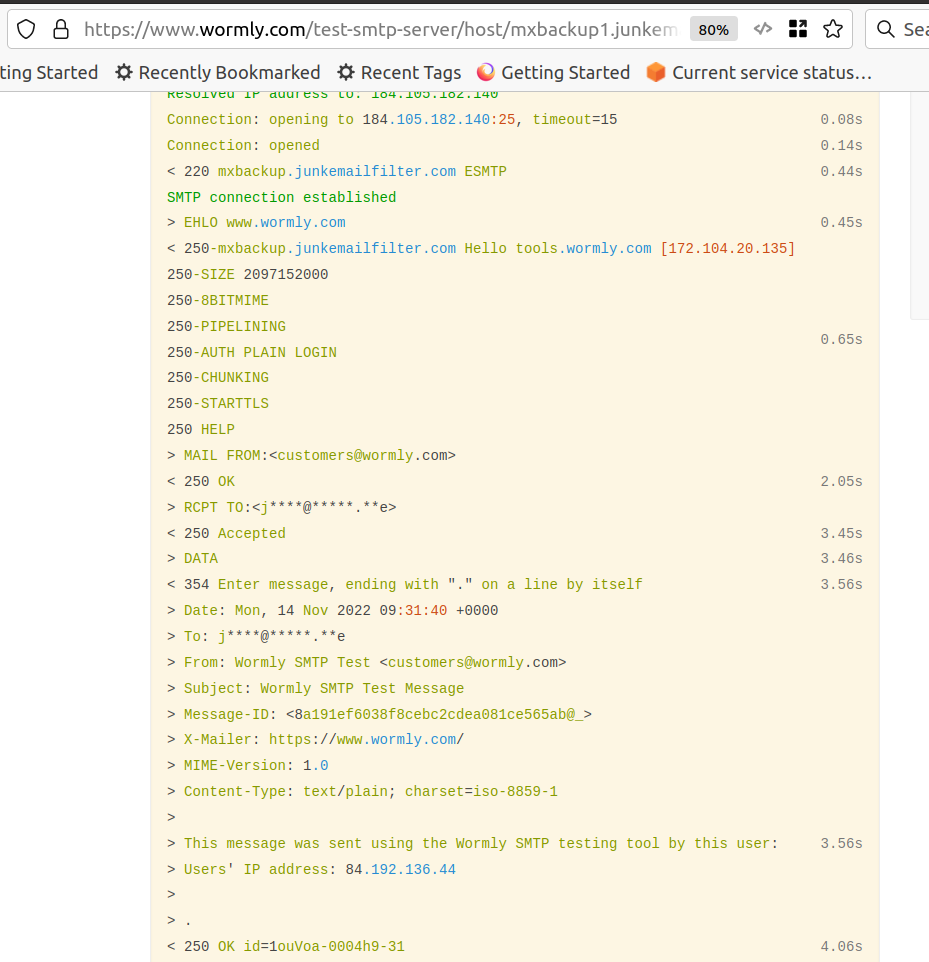Open the Recent Tags bookmark folder

pos(399,72)
